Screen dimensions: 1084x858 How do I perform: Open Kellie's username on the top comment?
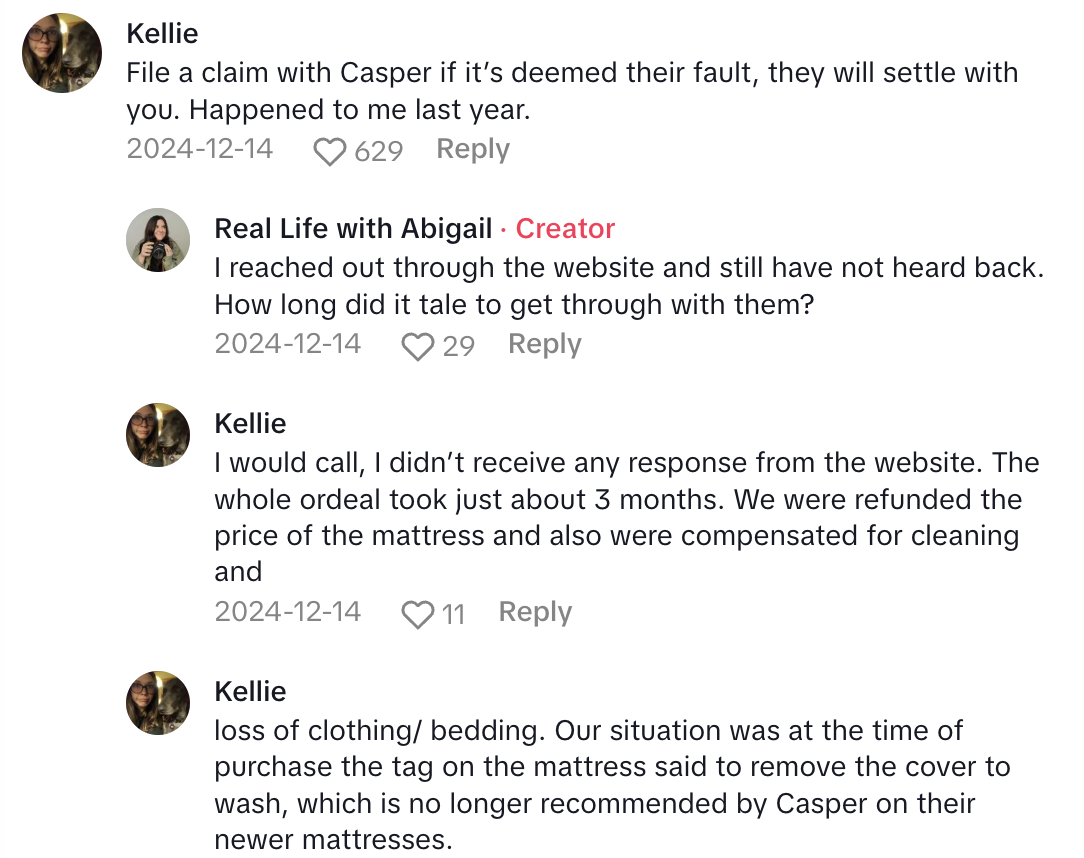click(162, 33)
